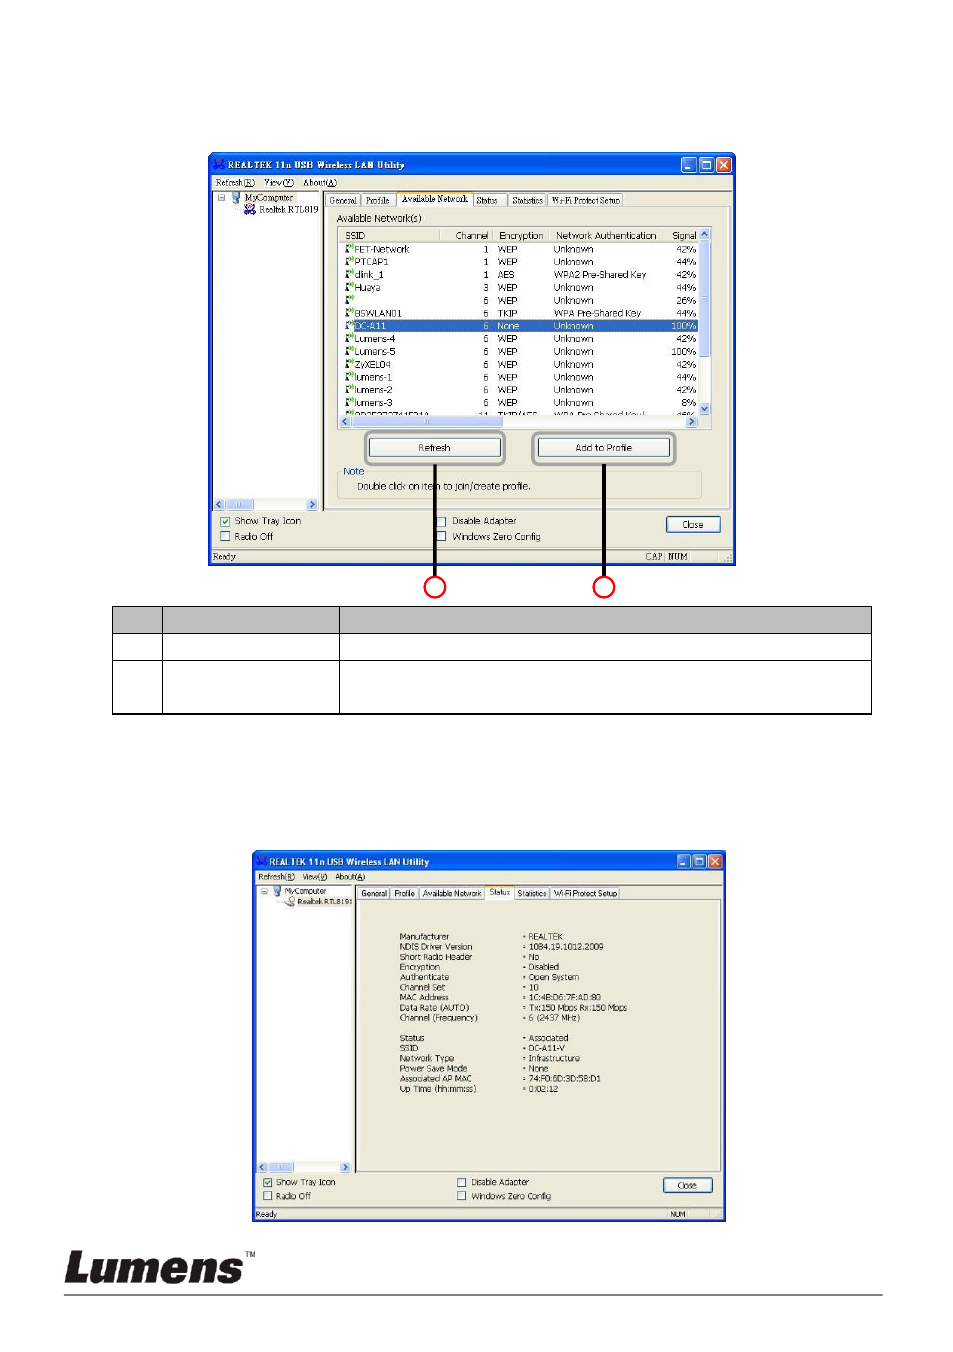
Task: Enable Windows Zero Config in the Status tab window
Action: coord(462,1196)
